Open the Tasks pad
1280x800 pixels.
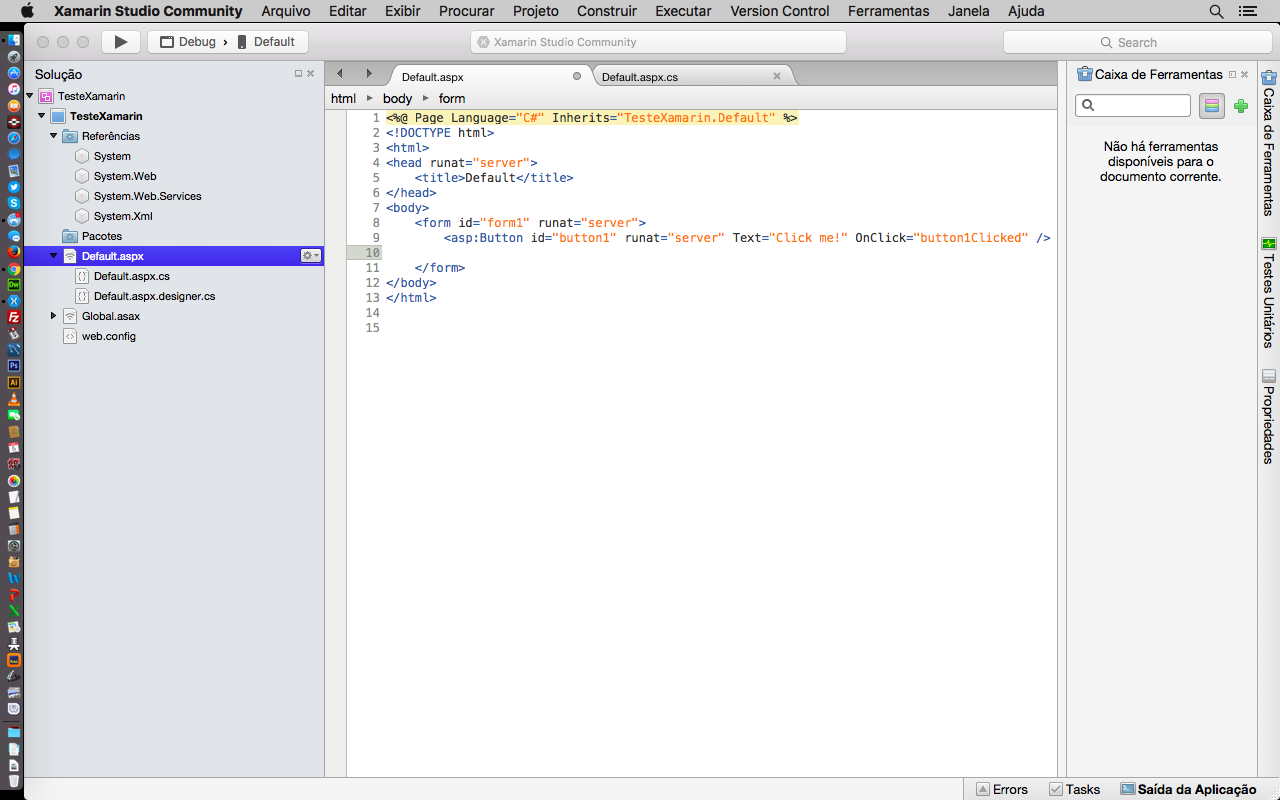pyautogui.click(x=1075, y=789)
